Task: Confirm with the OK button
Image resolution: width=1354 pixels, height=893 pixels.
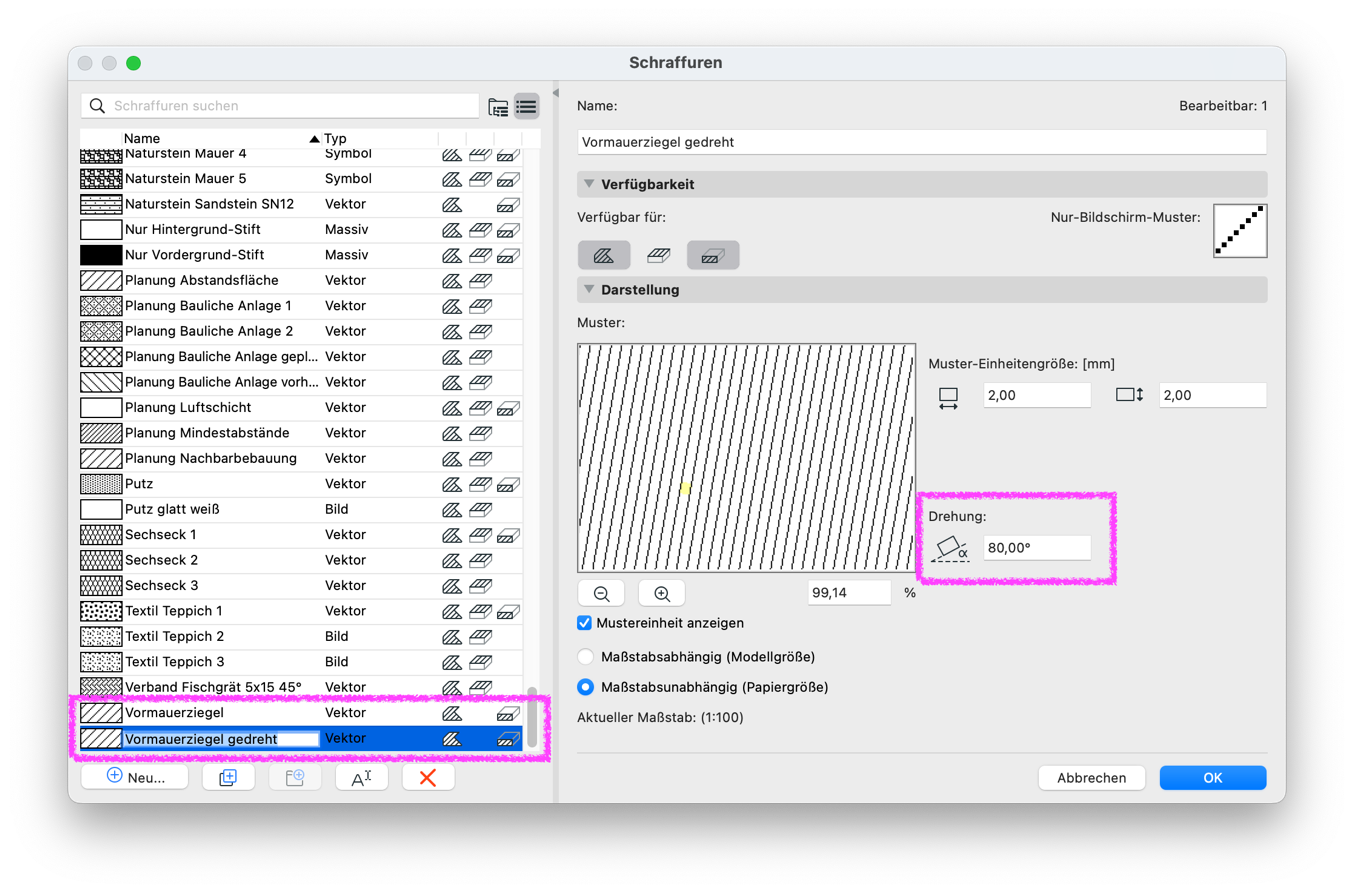Action: pos(1213,778)
